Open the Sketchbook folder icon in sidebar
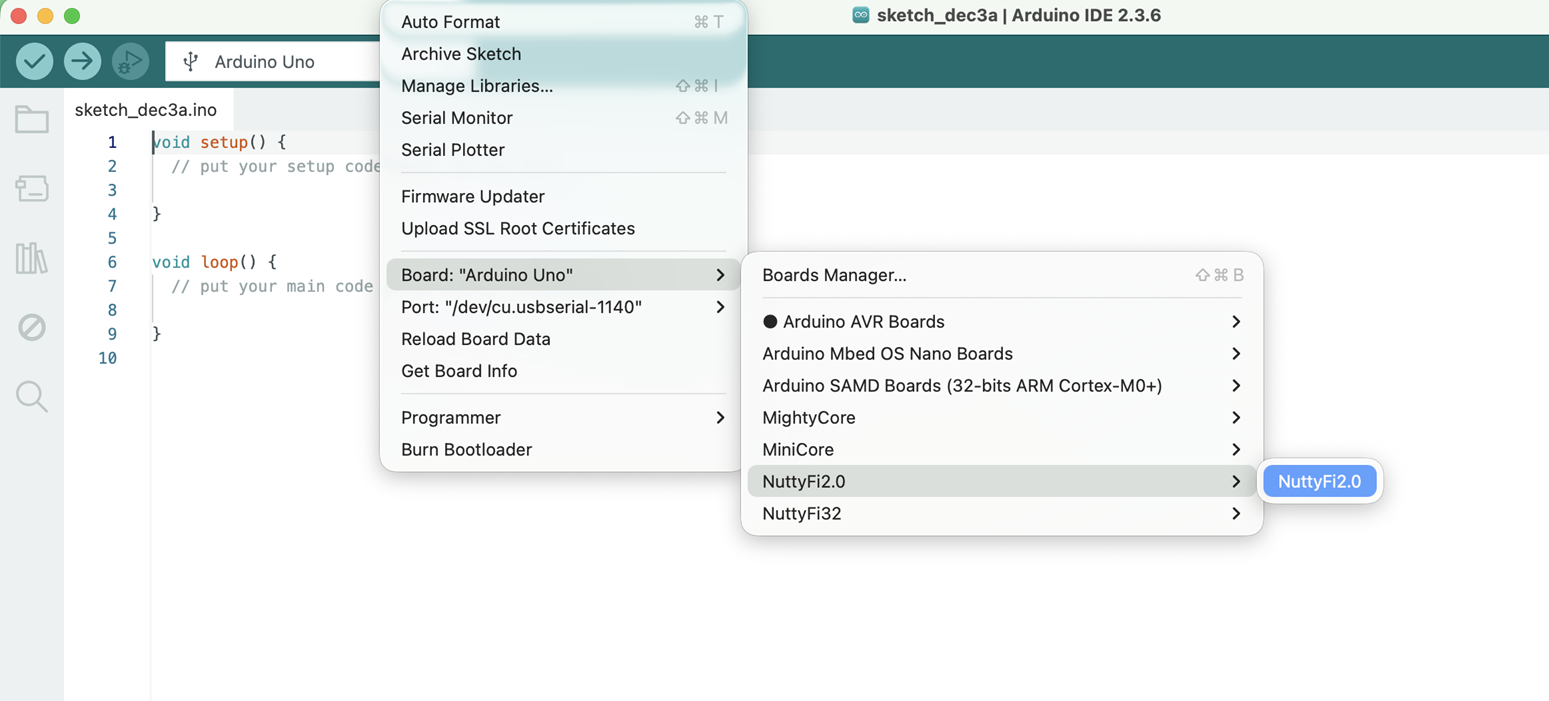The image size is (1549, 701). click(x=32, y=120)
